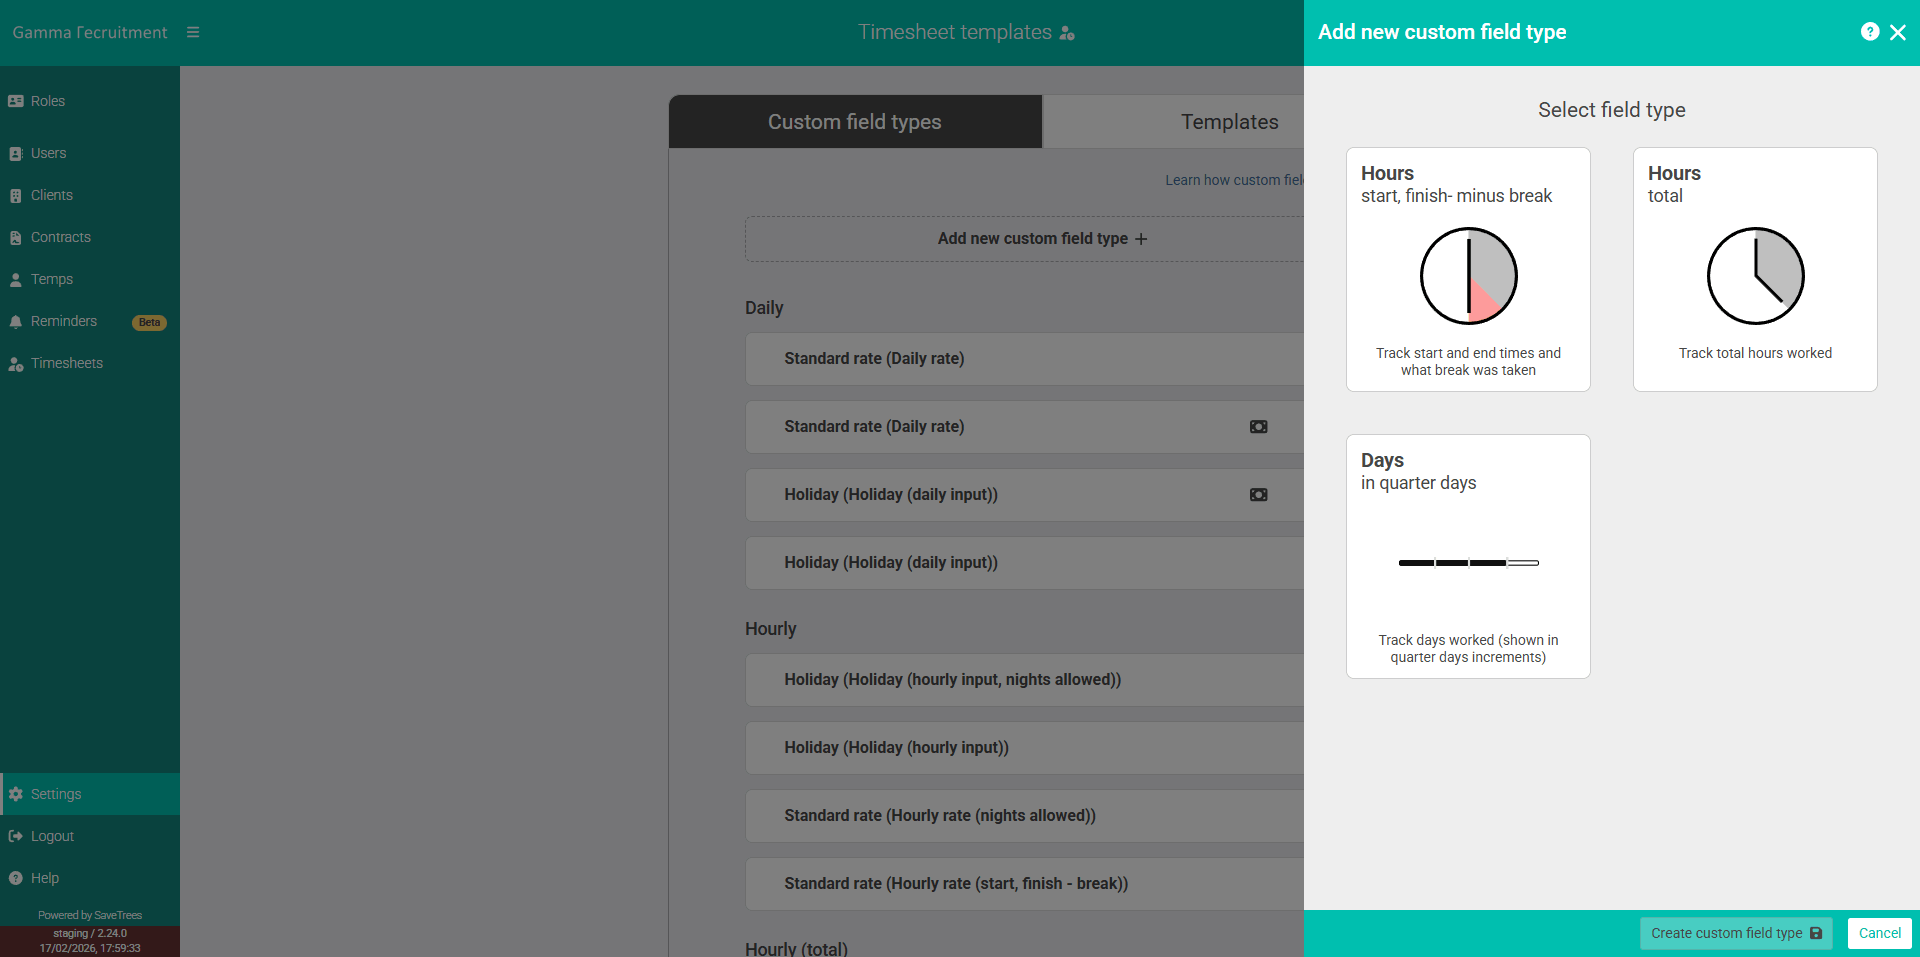This screenshot has width=1920, height=957.
Task: Click the Create custom field type button
Action: (1736, 932)
